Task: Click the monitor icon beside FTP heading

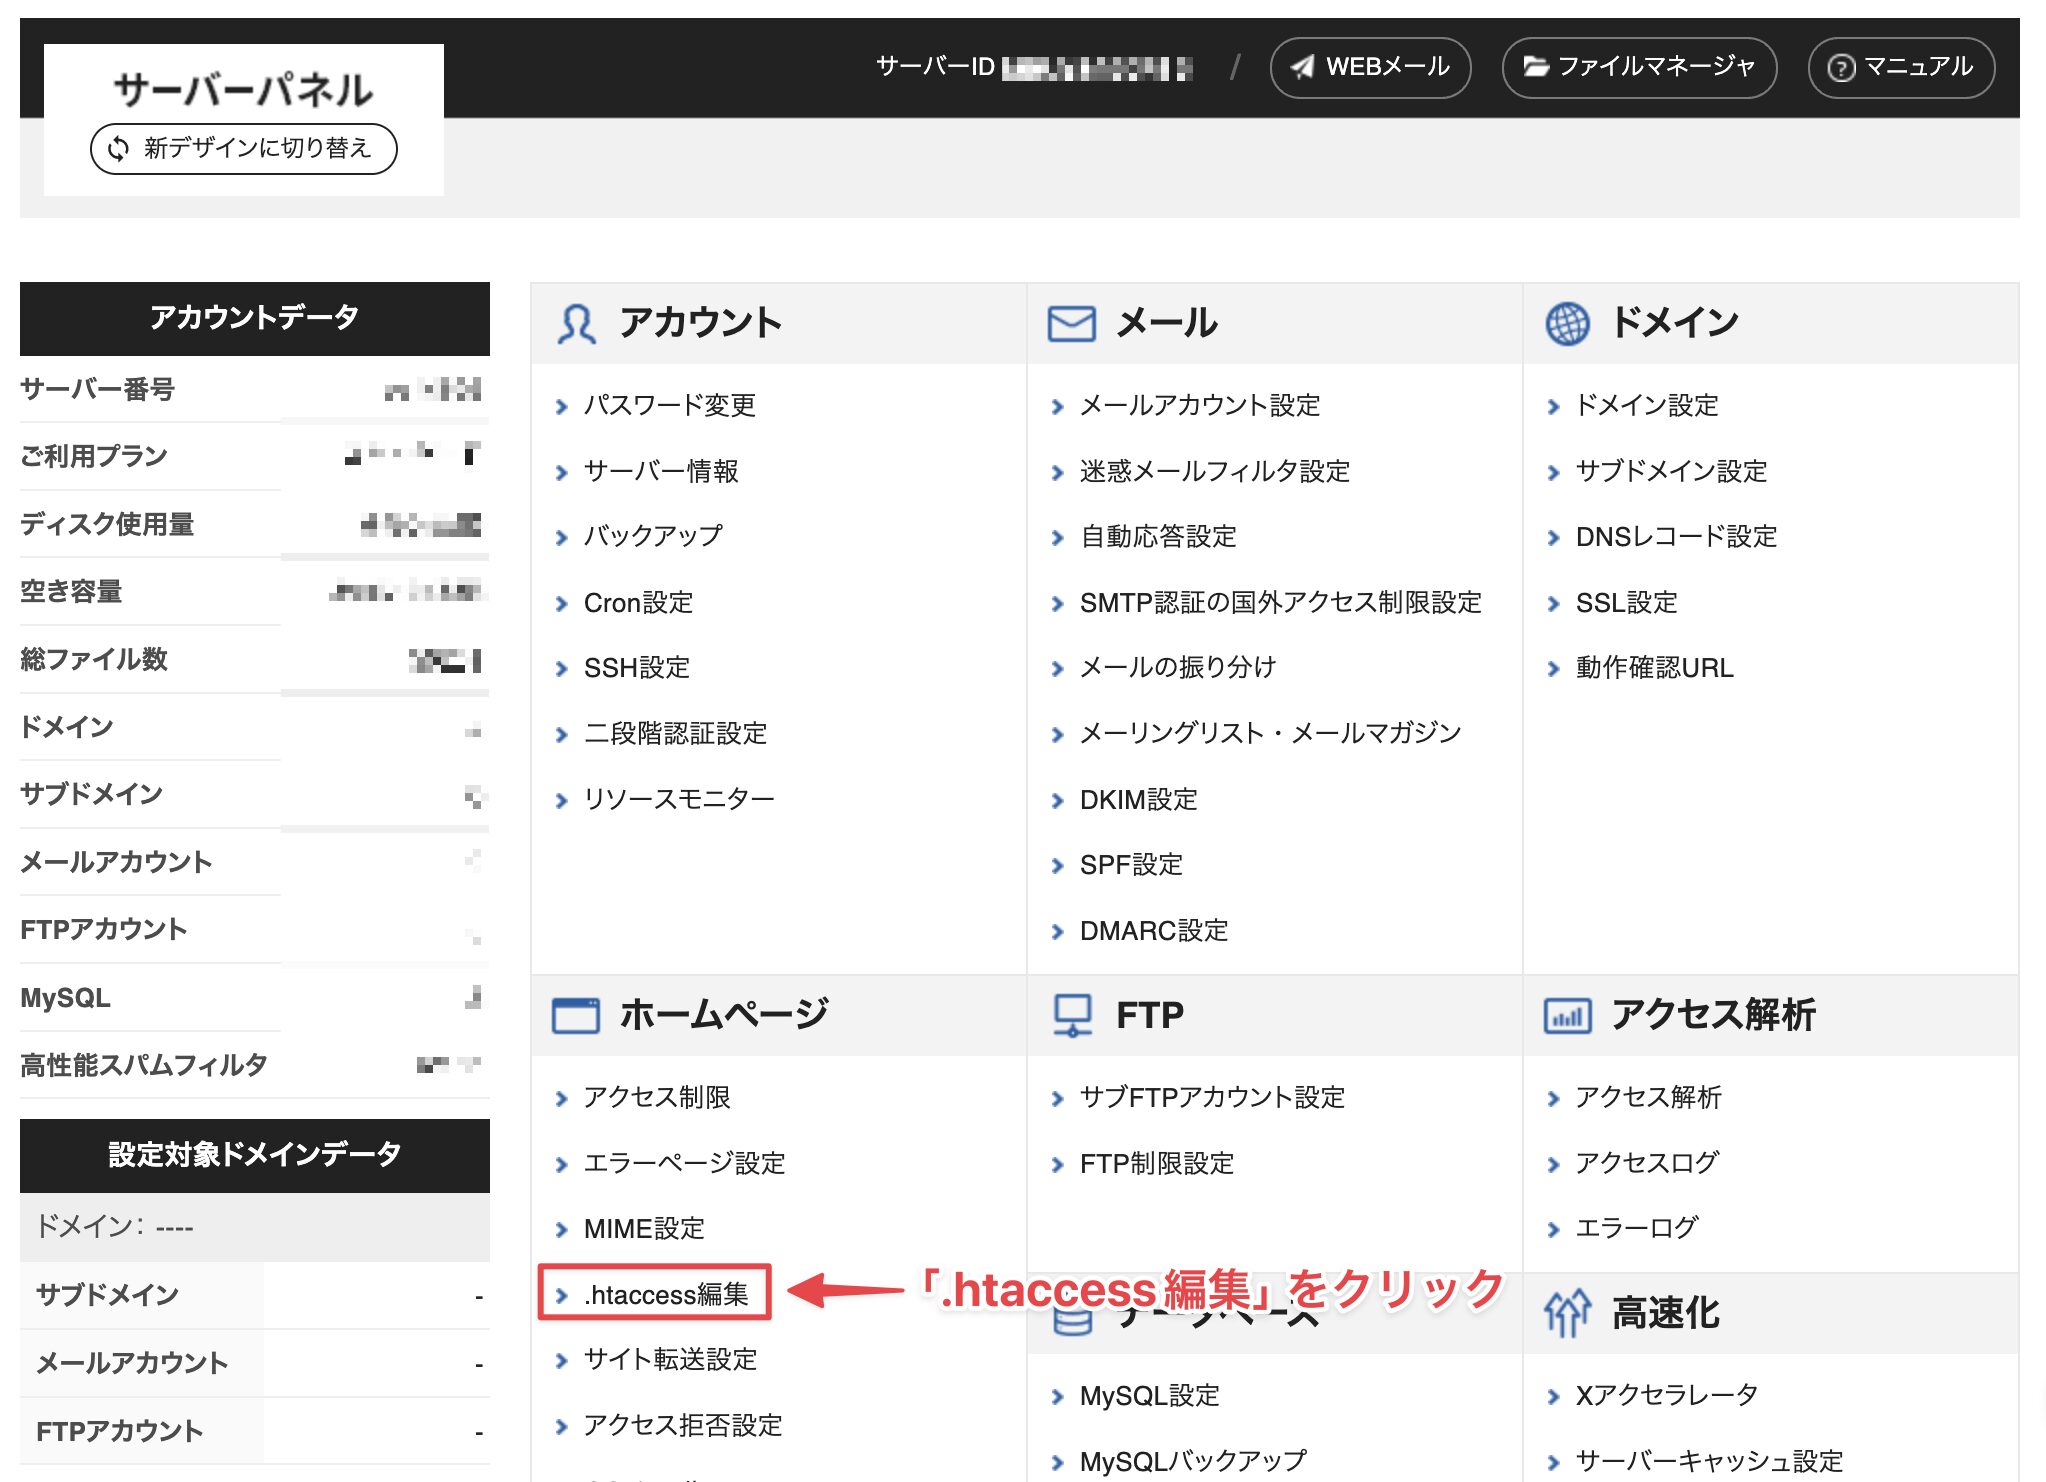Action: (x=1072, y=1015)
